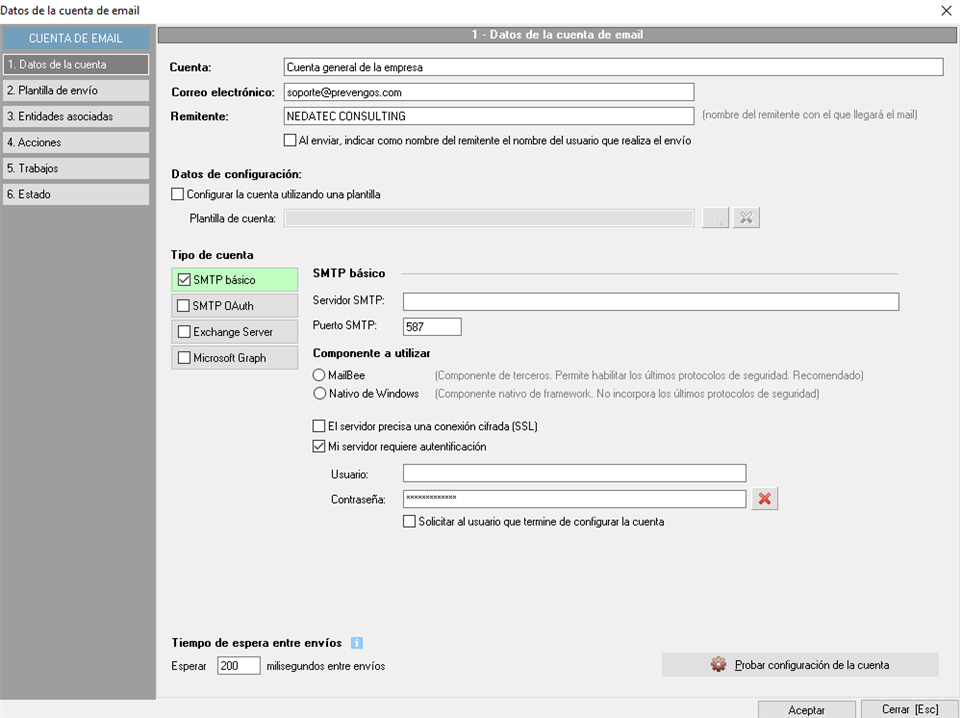Click the Aceptar button
Viewport: 960px width, 718px height.
(806, 709)
